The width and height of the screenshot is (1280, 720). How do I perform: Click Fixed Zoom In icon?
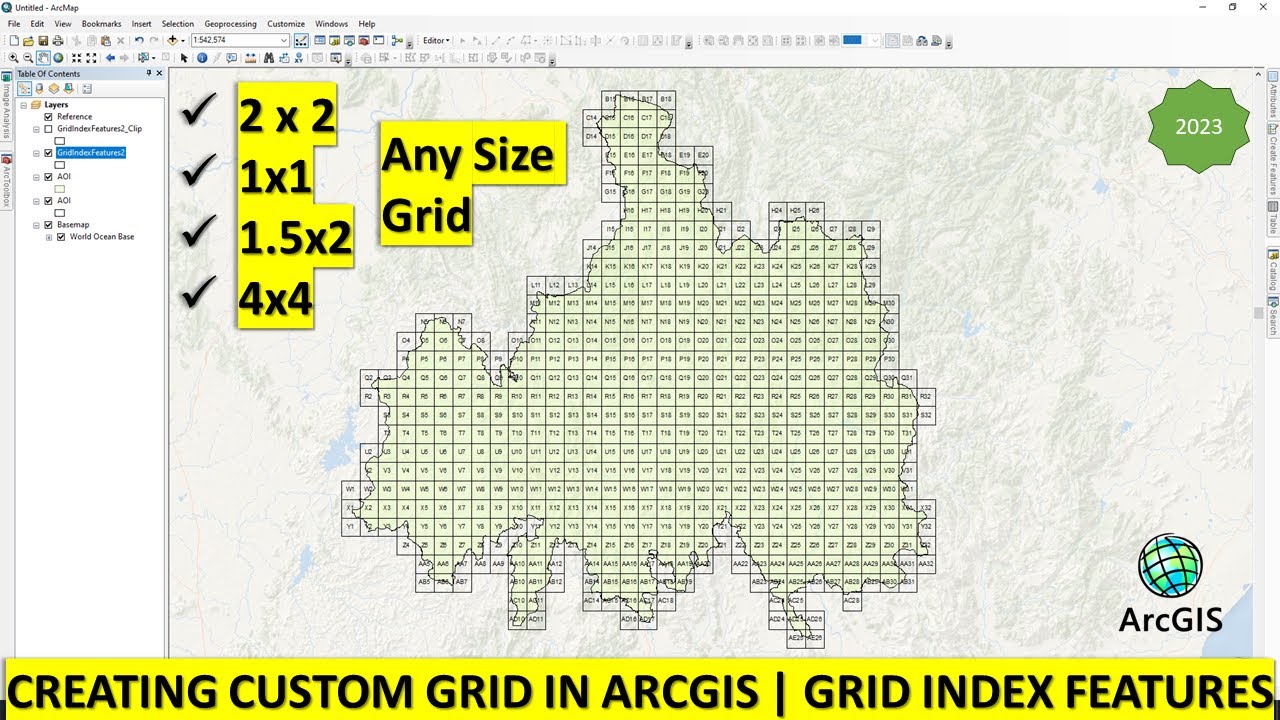[77, 58]
